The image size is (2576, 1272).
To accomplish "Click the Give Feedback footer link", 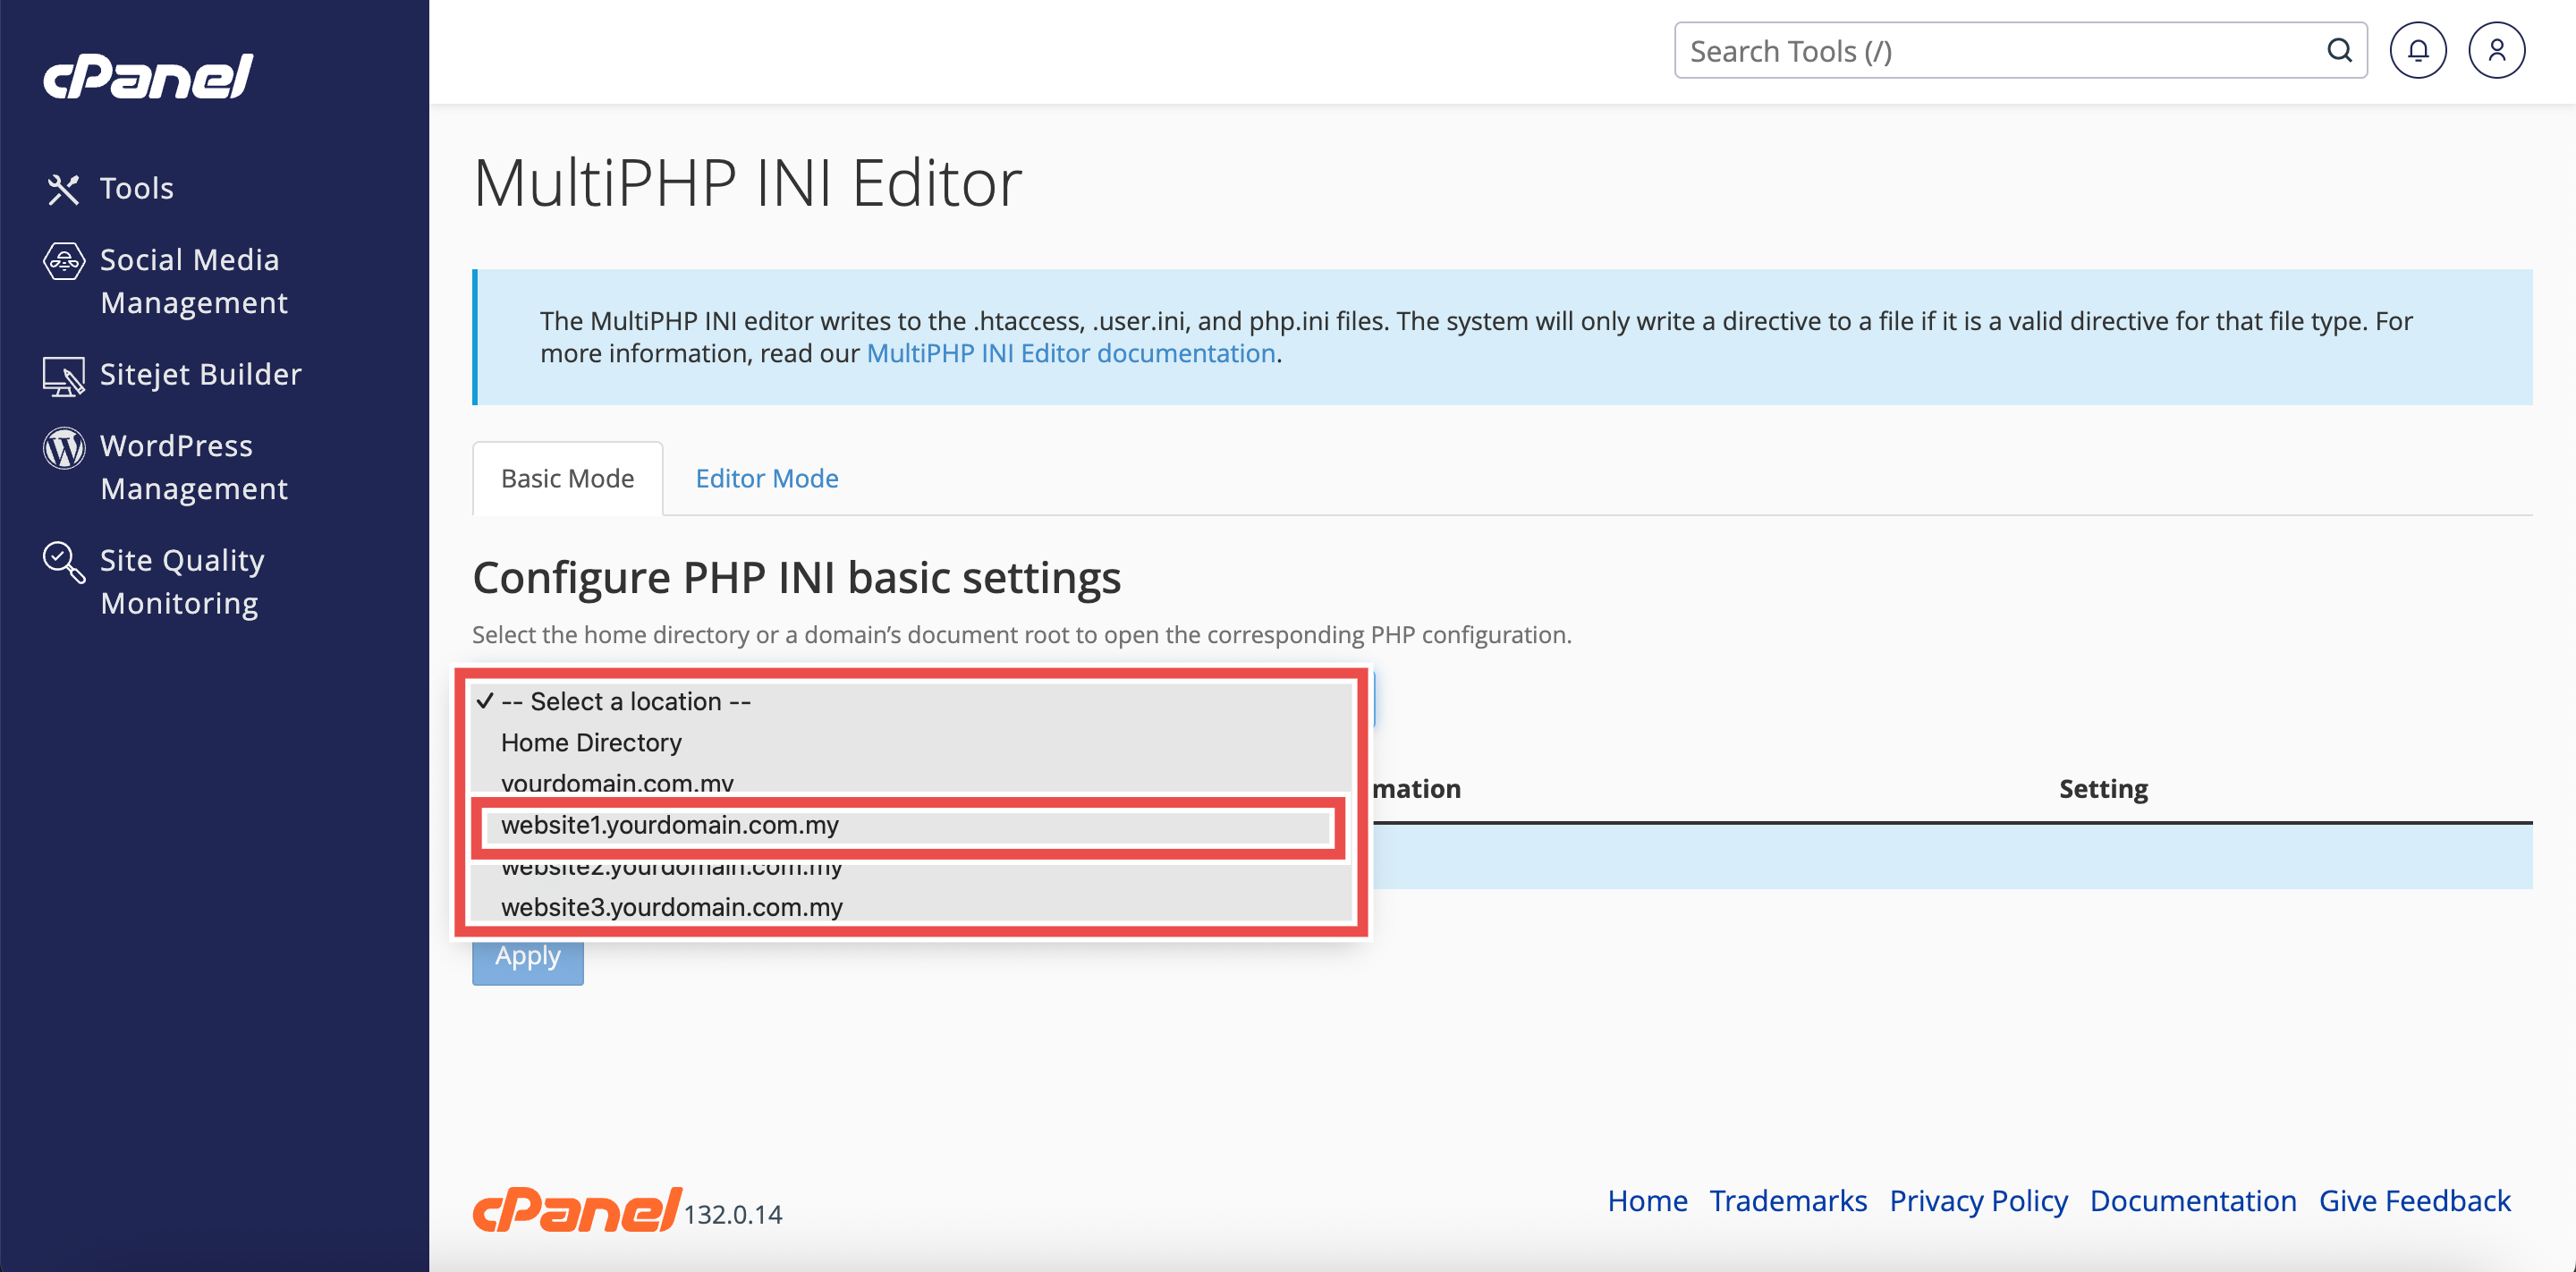I will point(2414,1200).
